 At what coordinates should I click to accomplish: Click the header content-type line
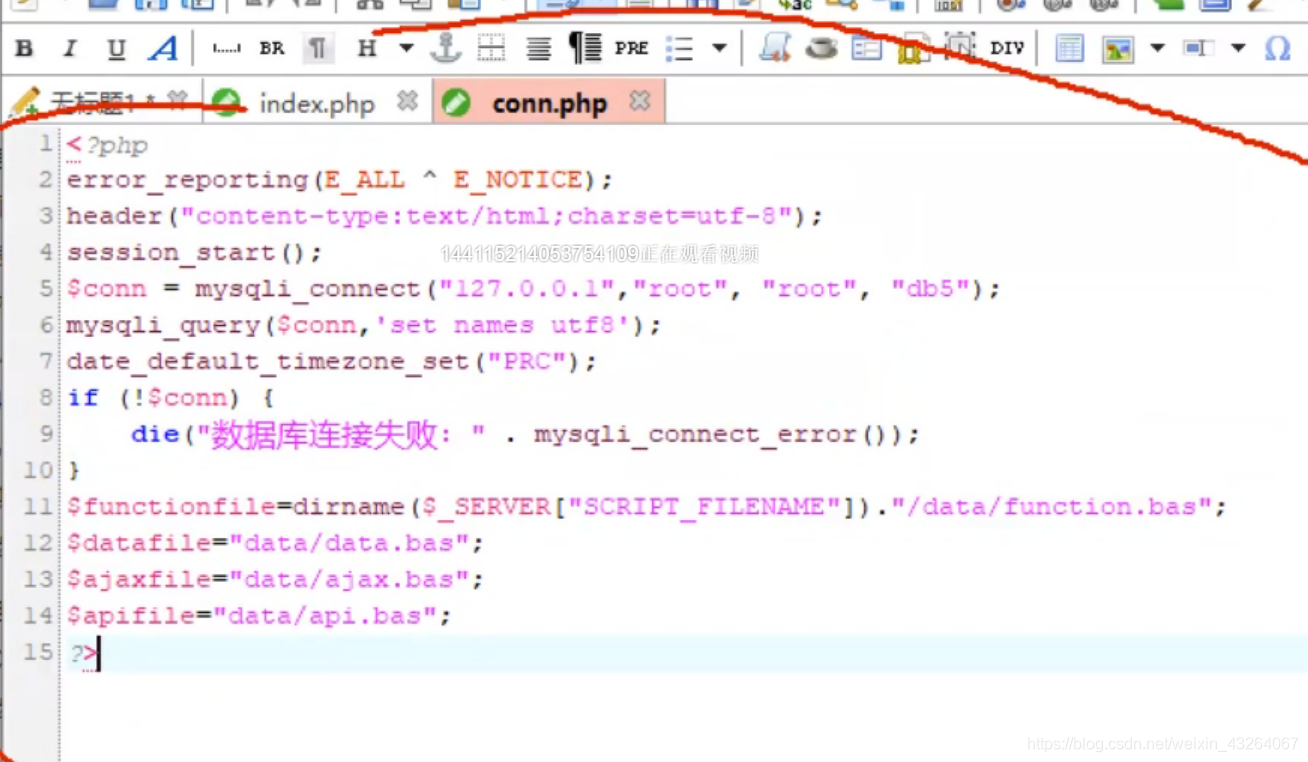coord(444,216)
